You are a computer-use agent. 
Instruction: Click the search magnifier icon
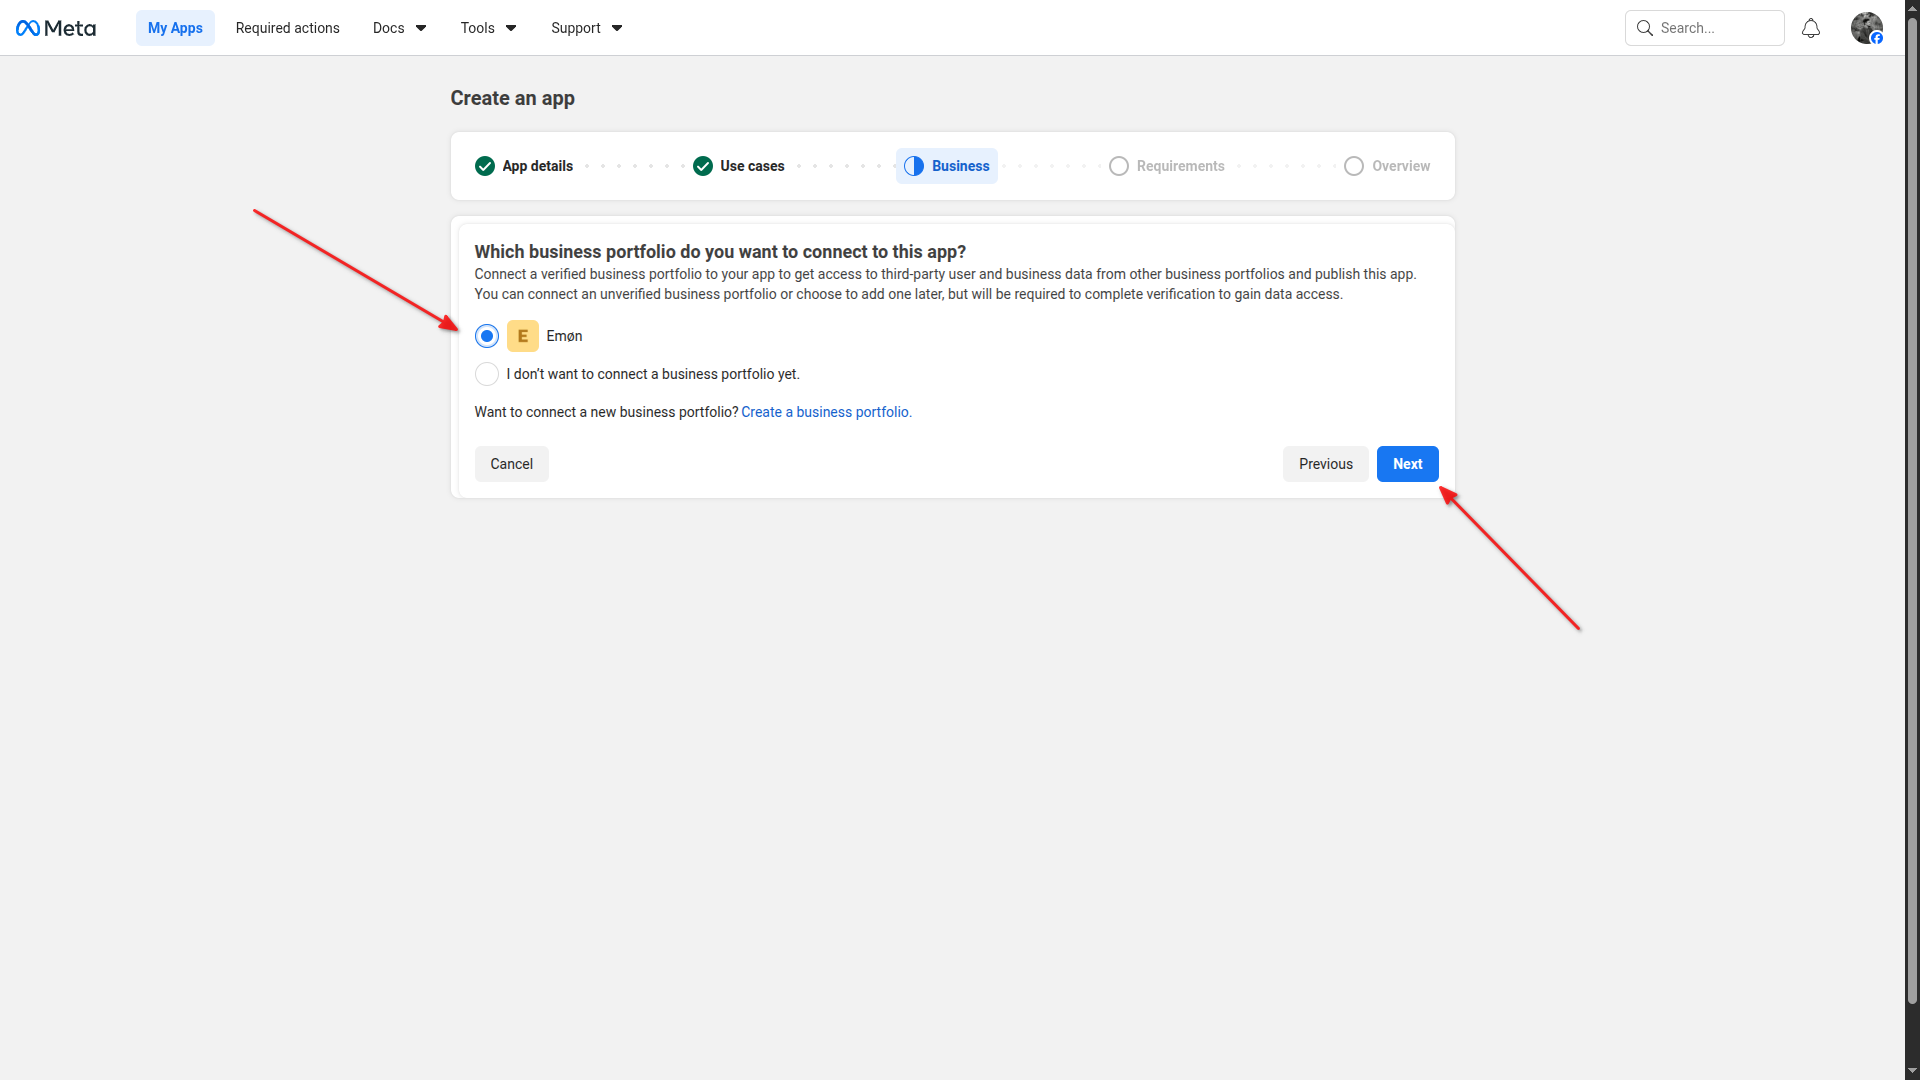(1644, 28)
